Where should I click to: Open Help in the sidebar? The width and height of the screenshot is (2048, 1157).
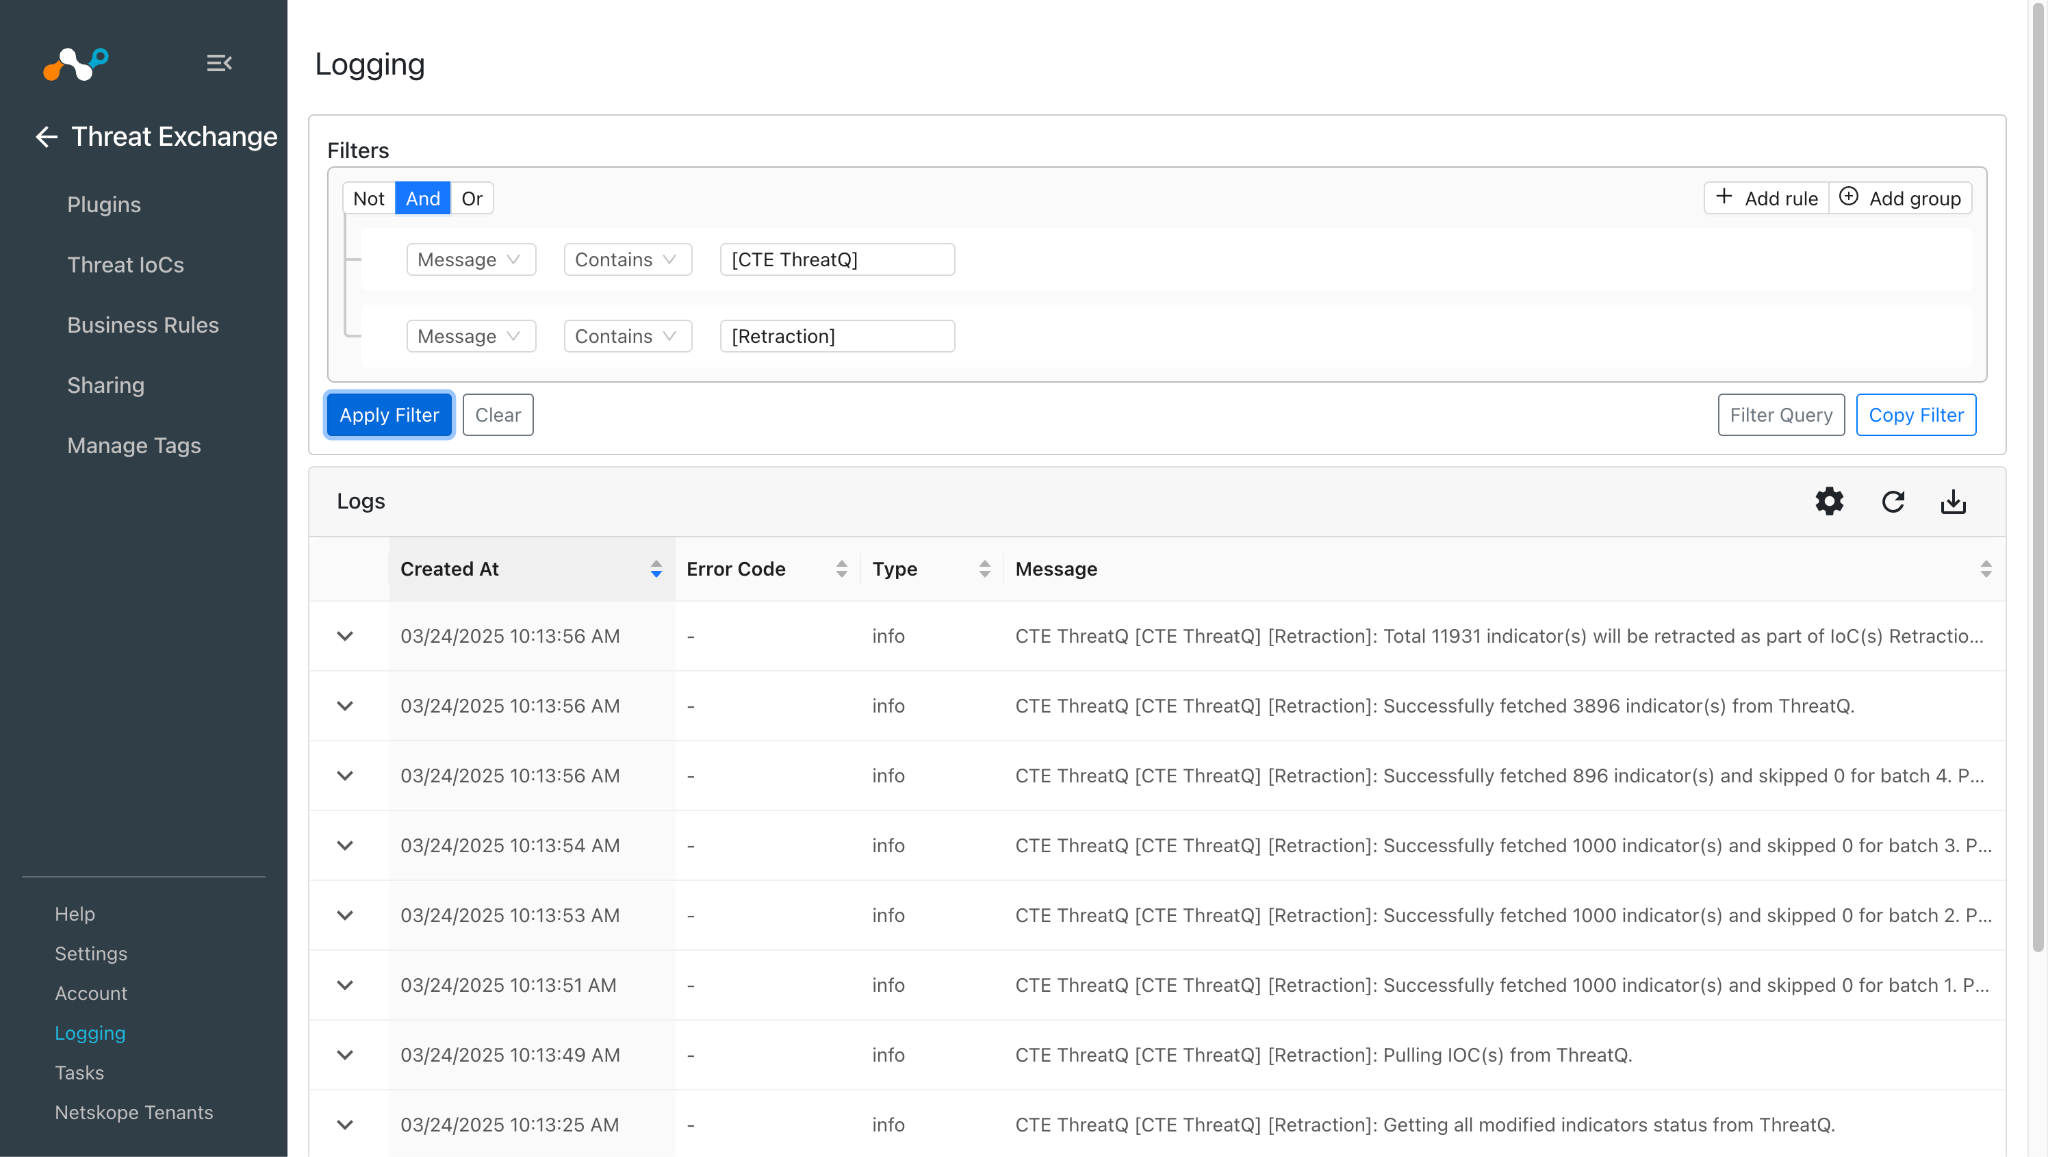coord(75,914)
